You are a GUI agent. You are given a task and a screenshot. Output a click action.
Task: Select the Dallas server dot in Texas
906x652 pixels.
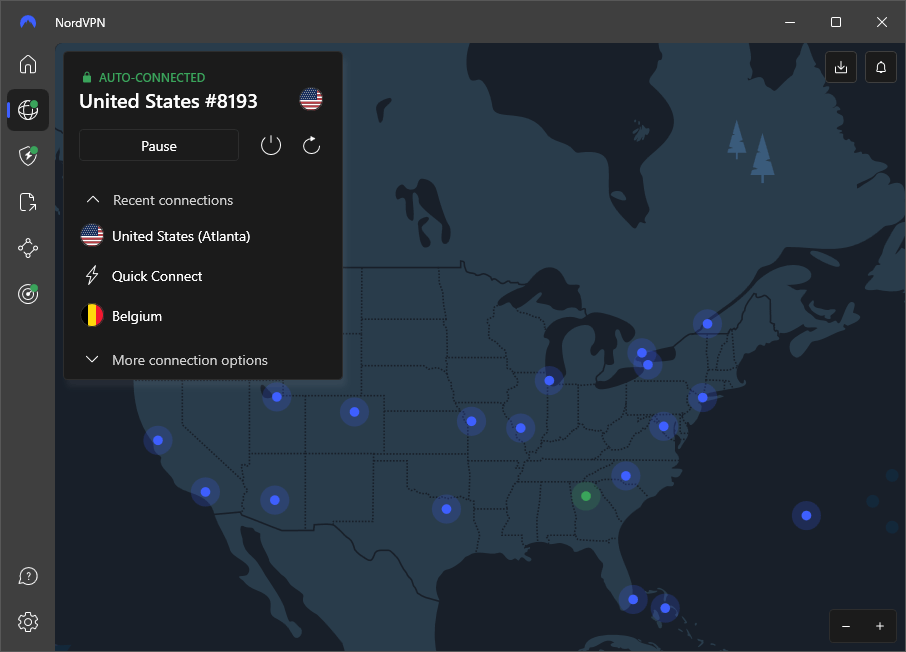tap(446, 509)
